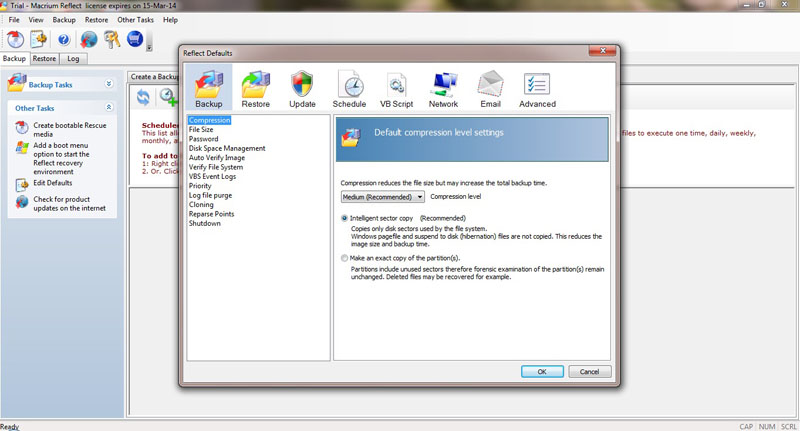
Task: Switch to the Backup tab below toolbar
Action: (x=14, y=59)
